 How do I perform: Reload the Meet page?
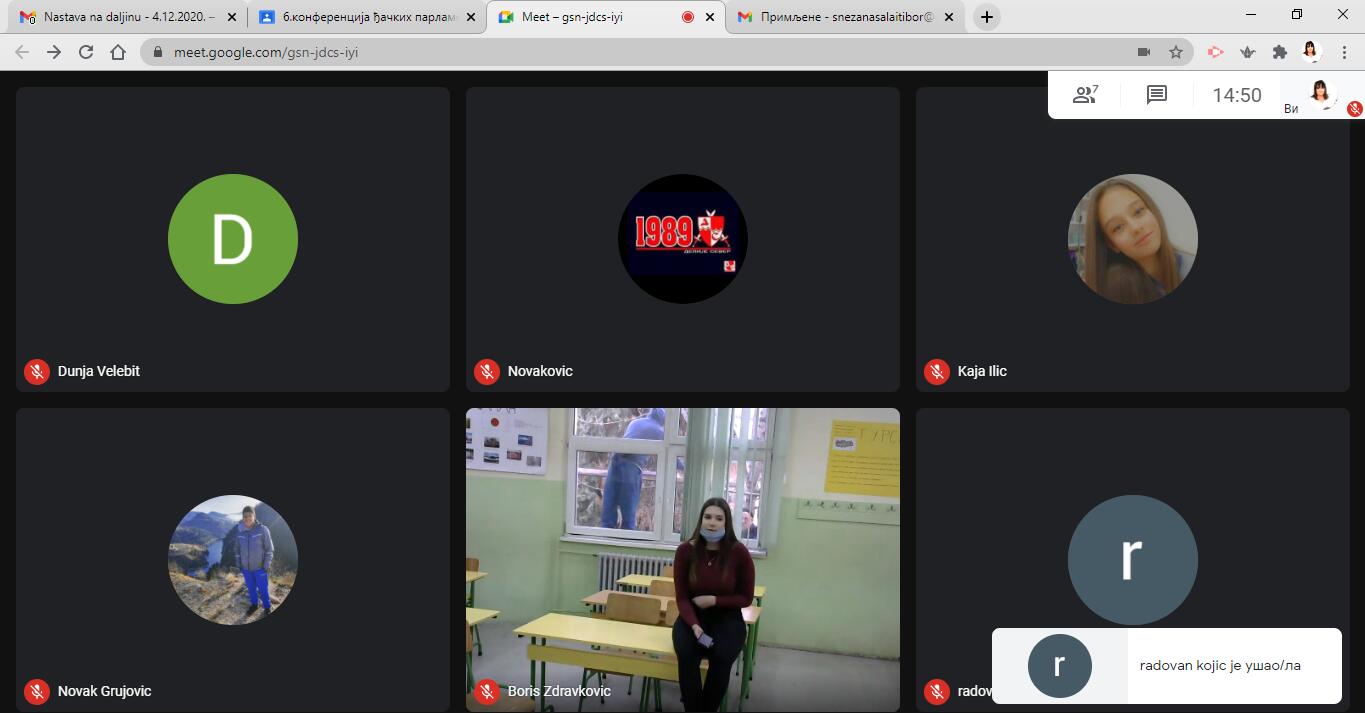(x=86, y=52)
